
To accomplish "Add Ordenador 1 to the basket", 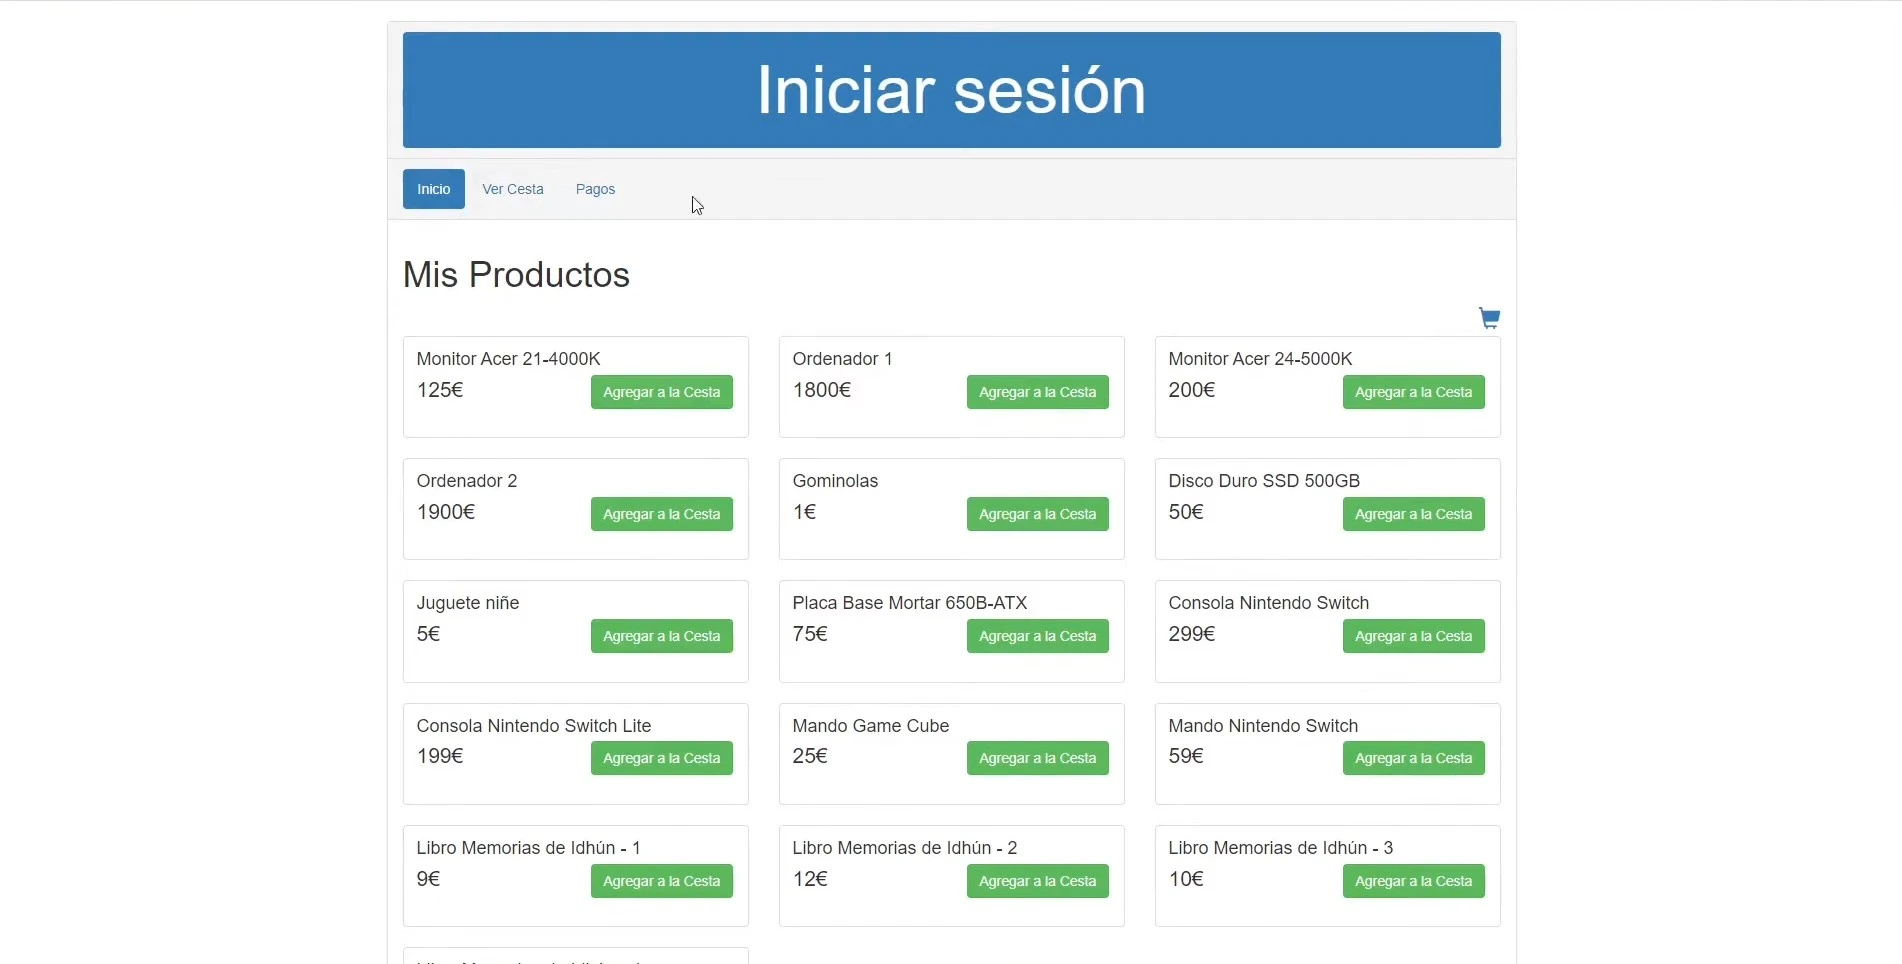I will 1038,392.
